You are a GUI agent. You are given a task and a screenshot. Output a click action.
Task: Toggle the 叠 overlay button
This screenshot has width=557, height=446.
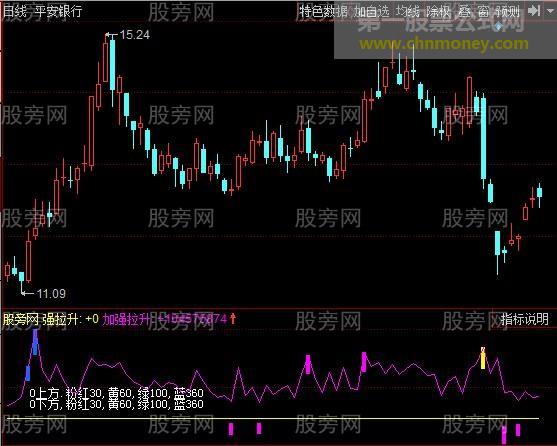[464, 12]
